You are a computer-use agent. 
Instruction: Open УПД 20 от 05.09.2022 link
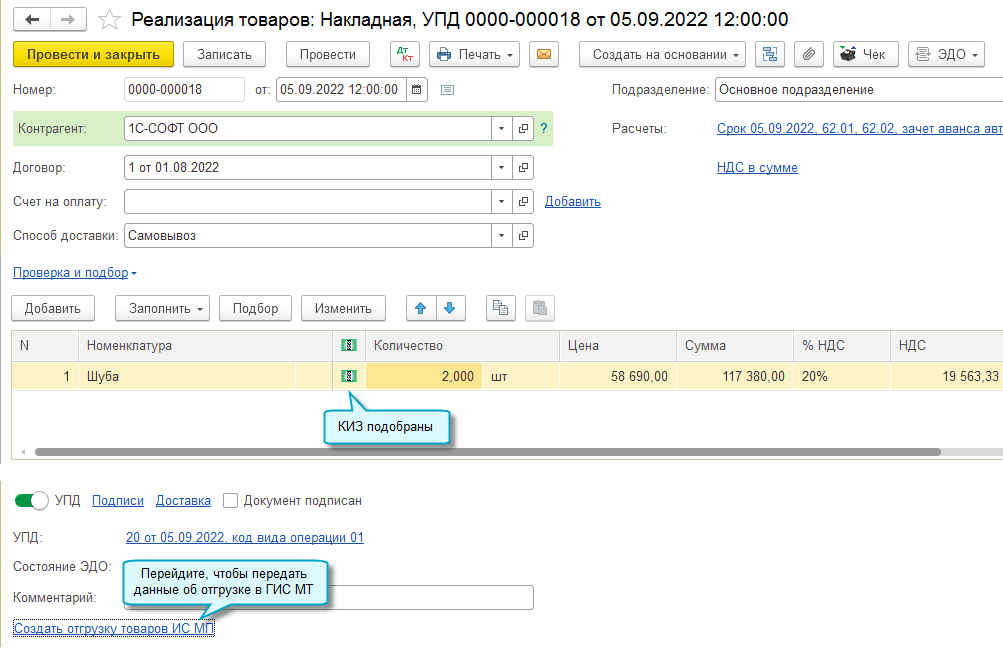tap(244, 537)
